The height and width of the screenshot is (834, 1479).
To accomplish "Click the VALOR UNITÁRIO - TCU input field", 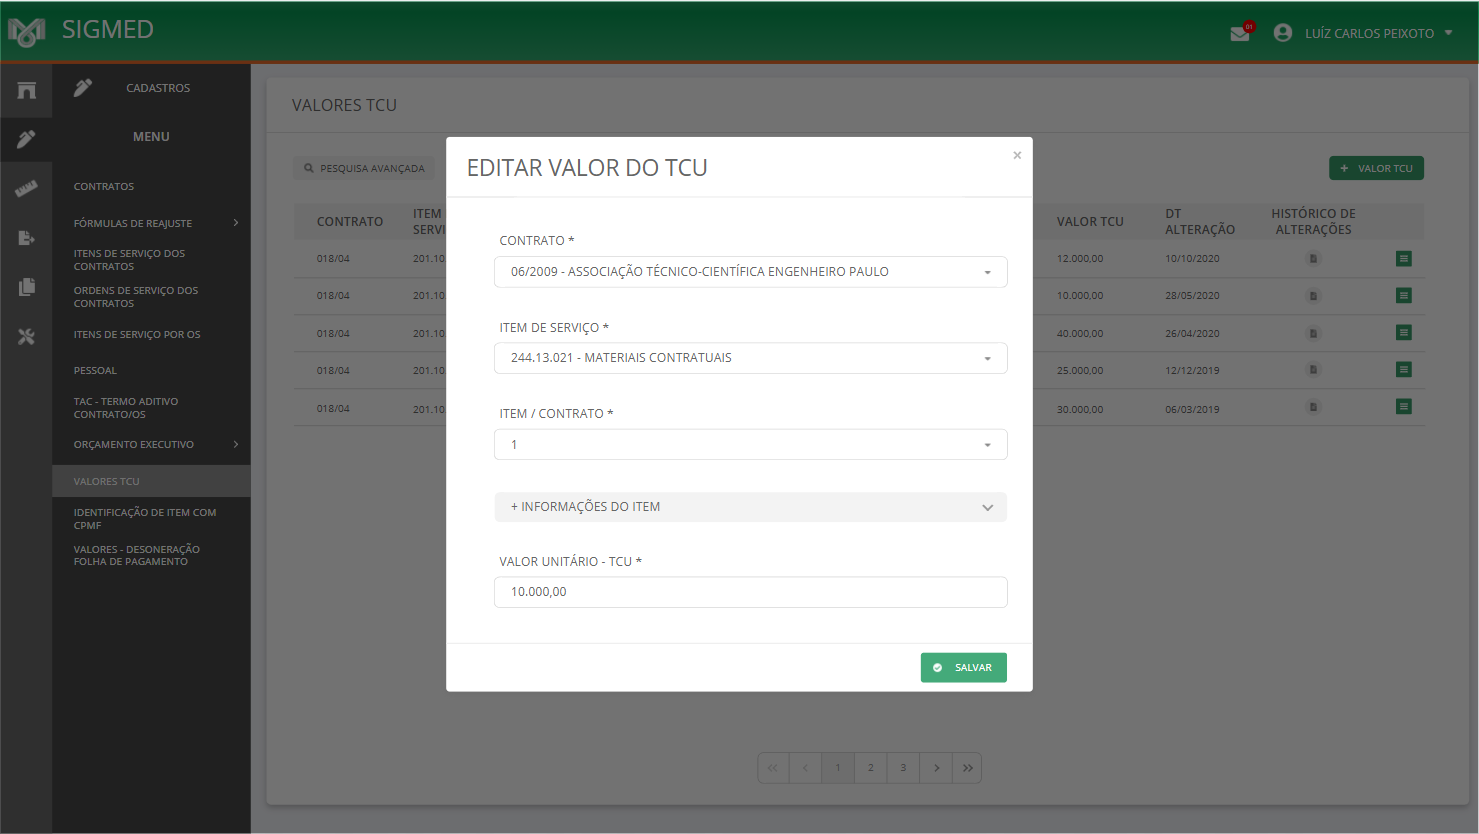I will 751,592.
